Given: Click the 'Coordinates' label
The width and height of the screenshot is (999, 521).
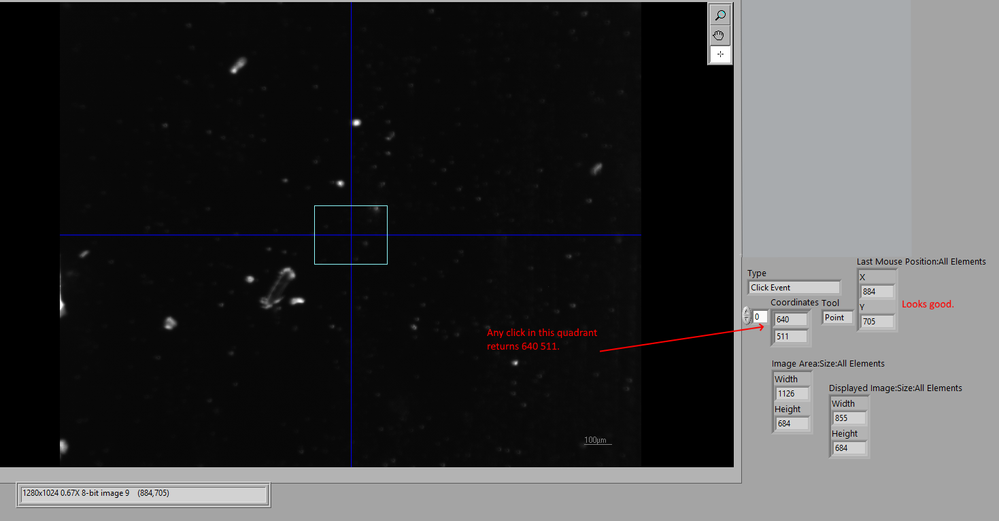Looking at the screenshot, I should pos(794,303).
